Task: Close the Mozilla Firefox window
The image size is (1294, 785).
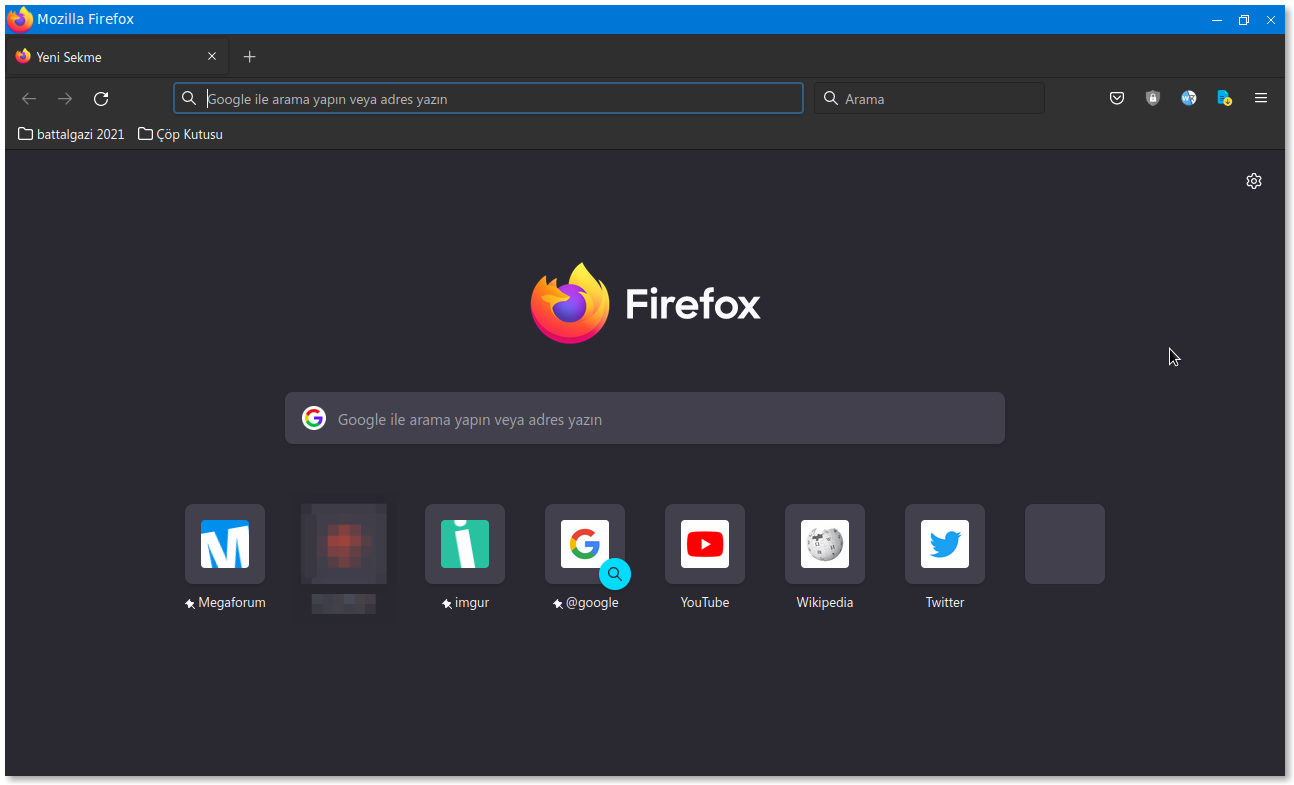Action: 1271,19
